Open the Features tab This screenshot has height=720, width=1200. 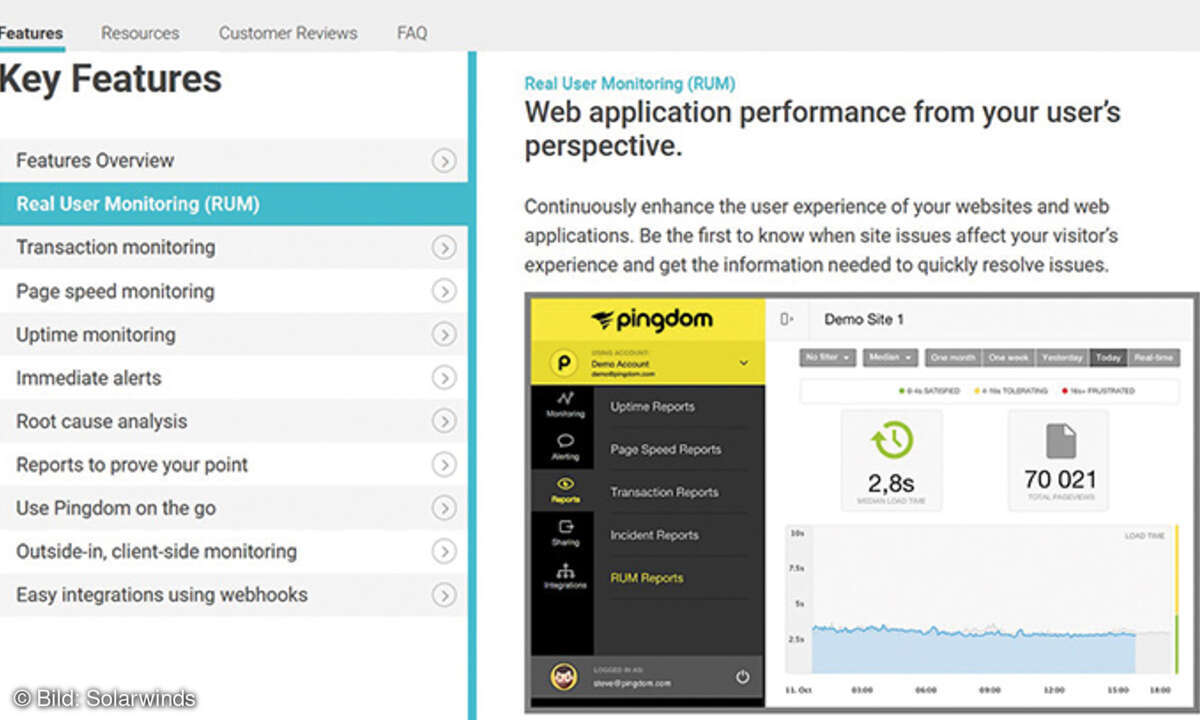(31, 33)
